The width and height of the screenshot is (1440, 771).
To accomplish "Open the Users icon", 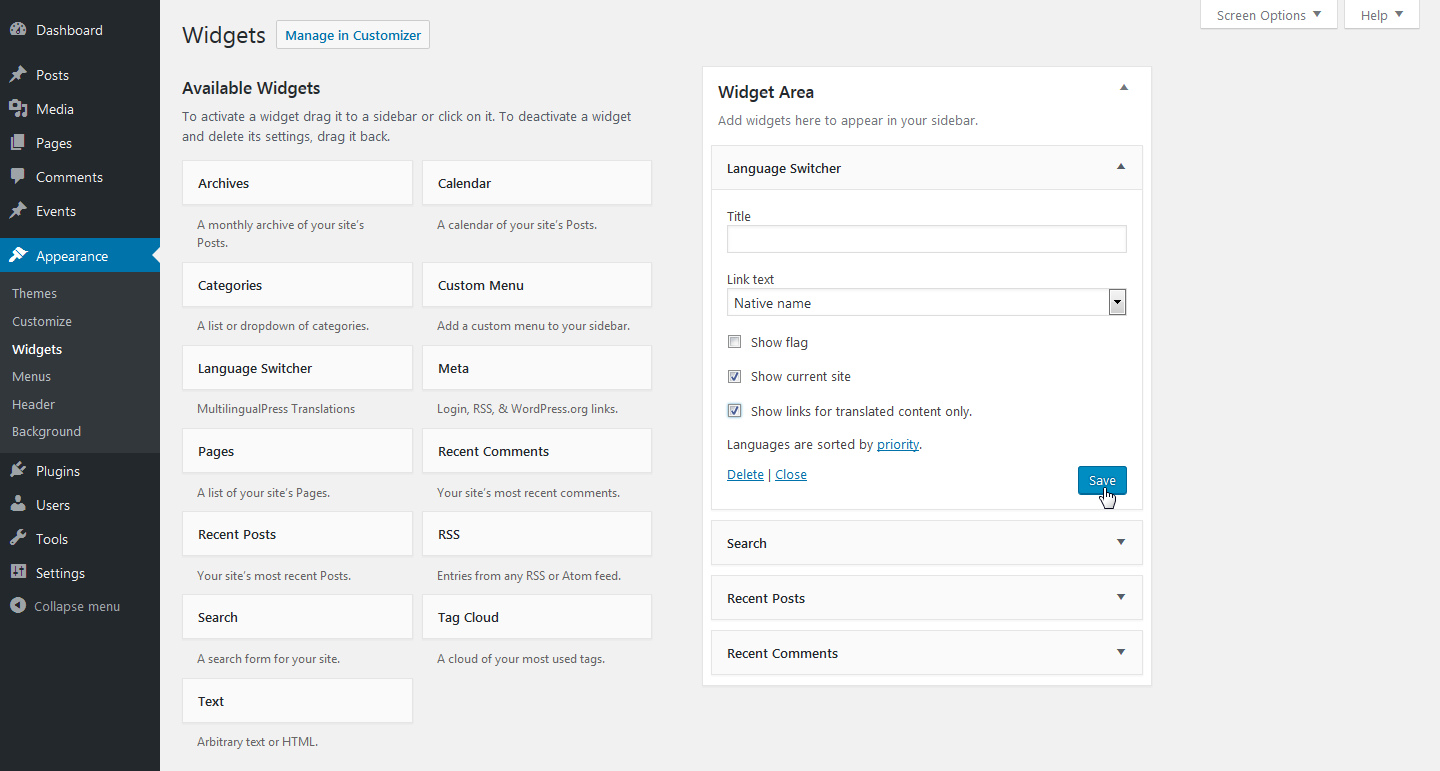I will pos(19,504).
